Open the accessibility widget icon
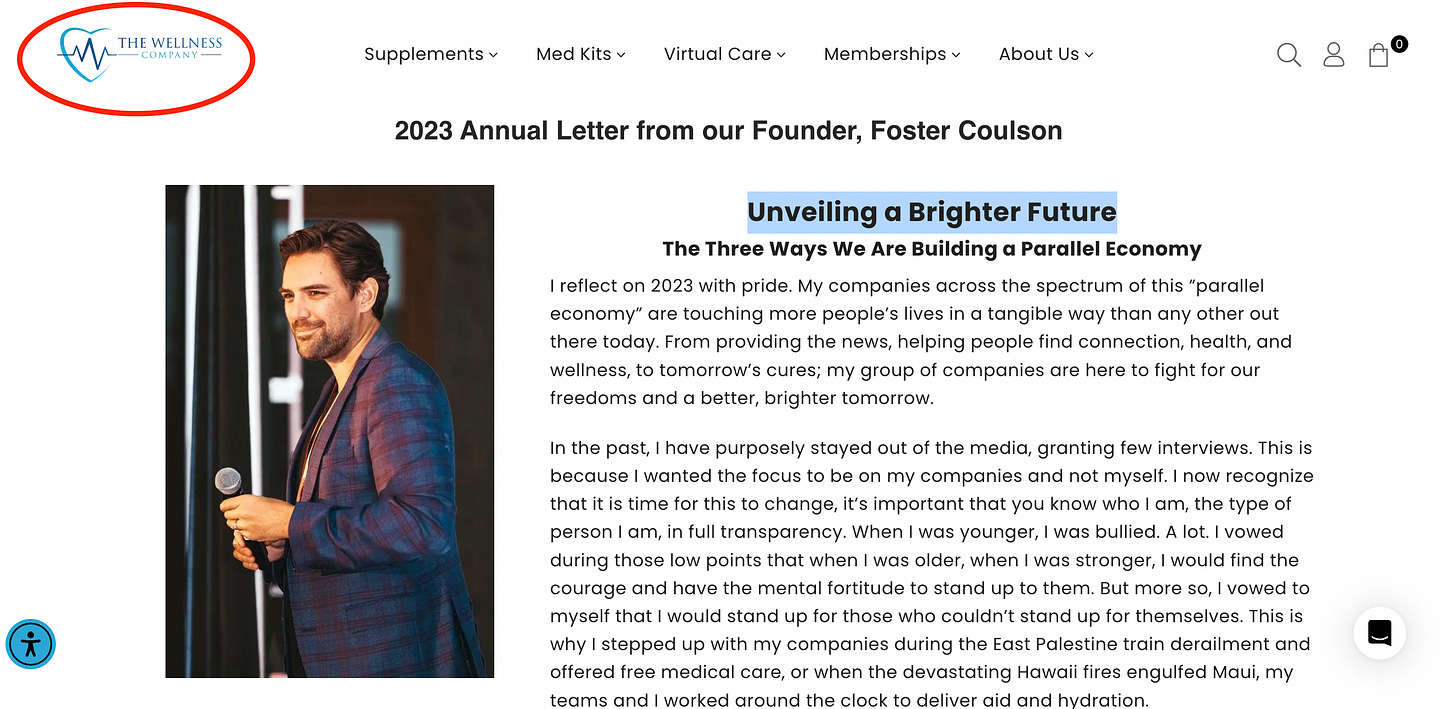The image size is (1456, 709). 31,644
